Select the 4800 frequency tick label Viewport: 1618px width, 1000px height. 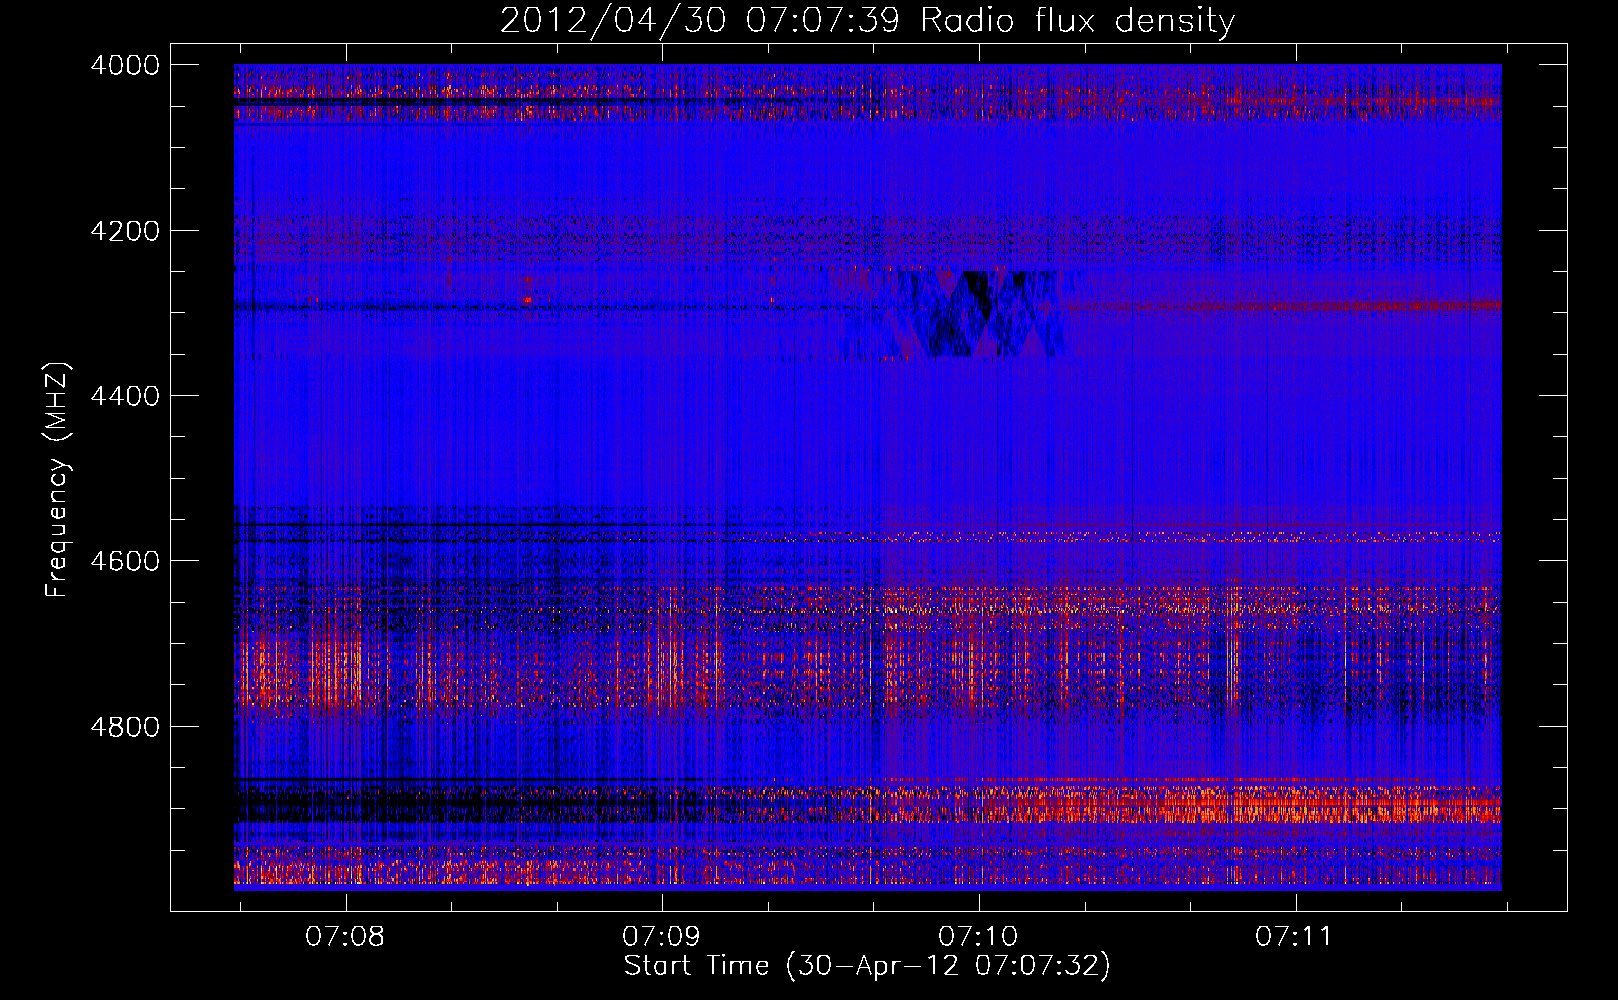[125, 727]
